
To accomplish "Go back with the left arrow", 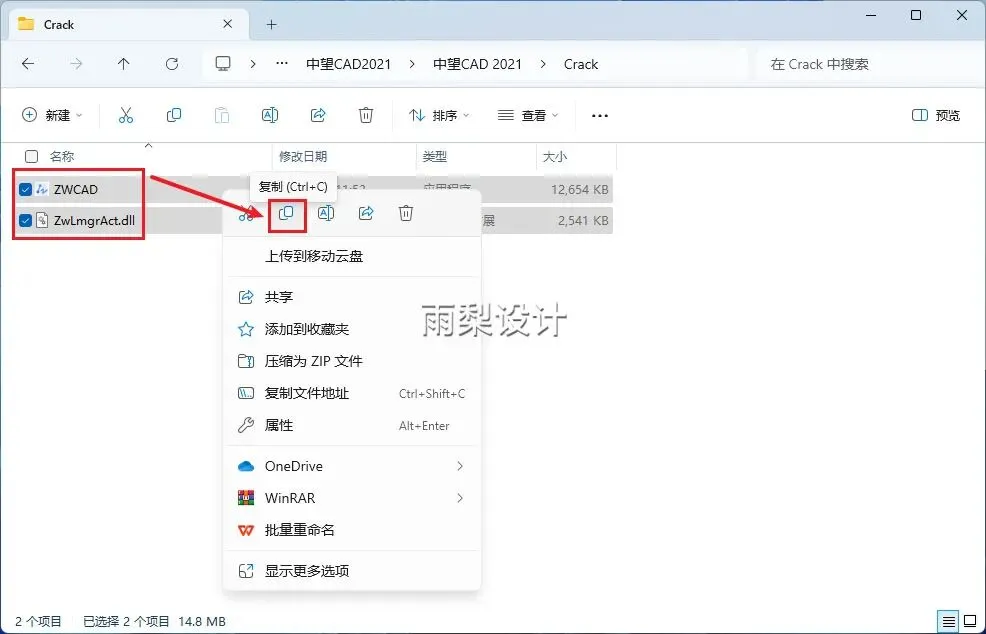I will pyautogui.click(x=28, y=64).
